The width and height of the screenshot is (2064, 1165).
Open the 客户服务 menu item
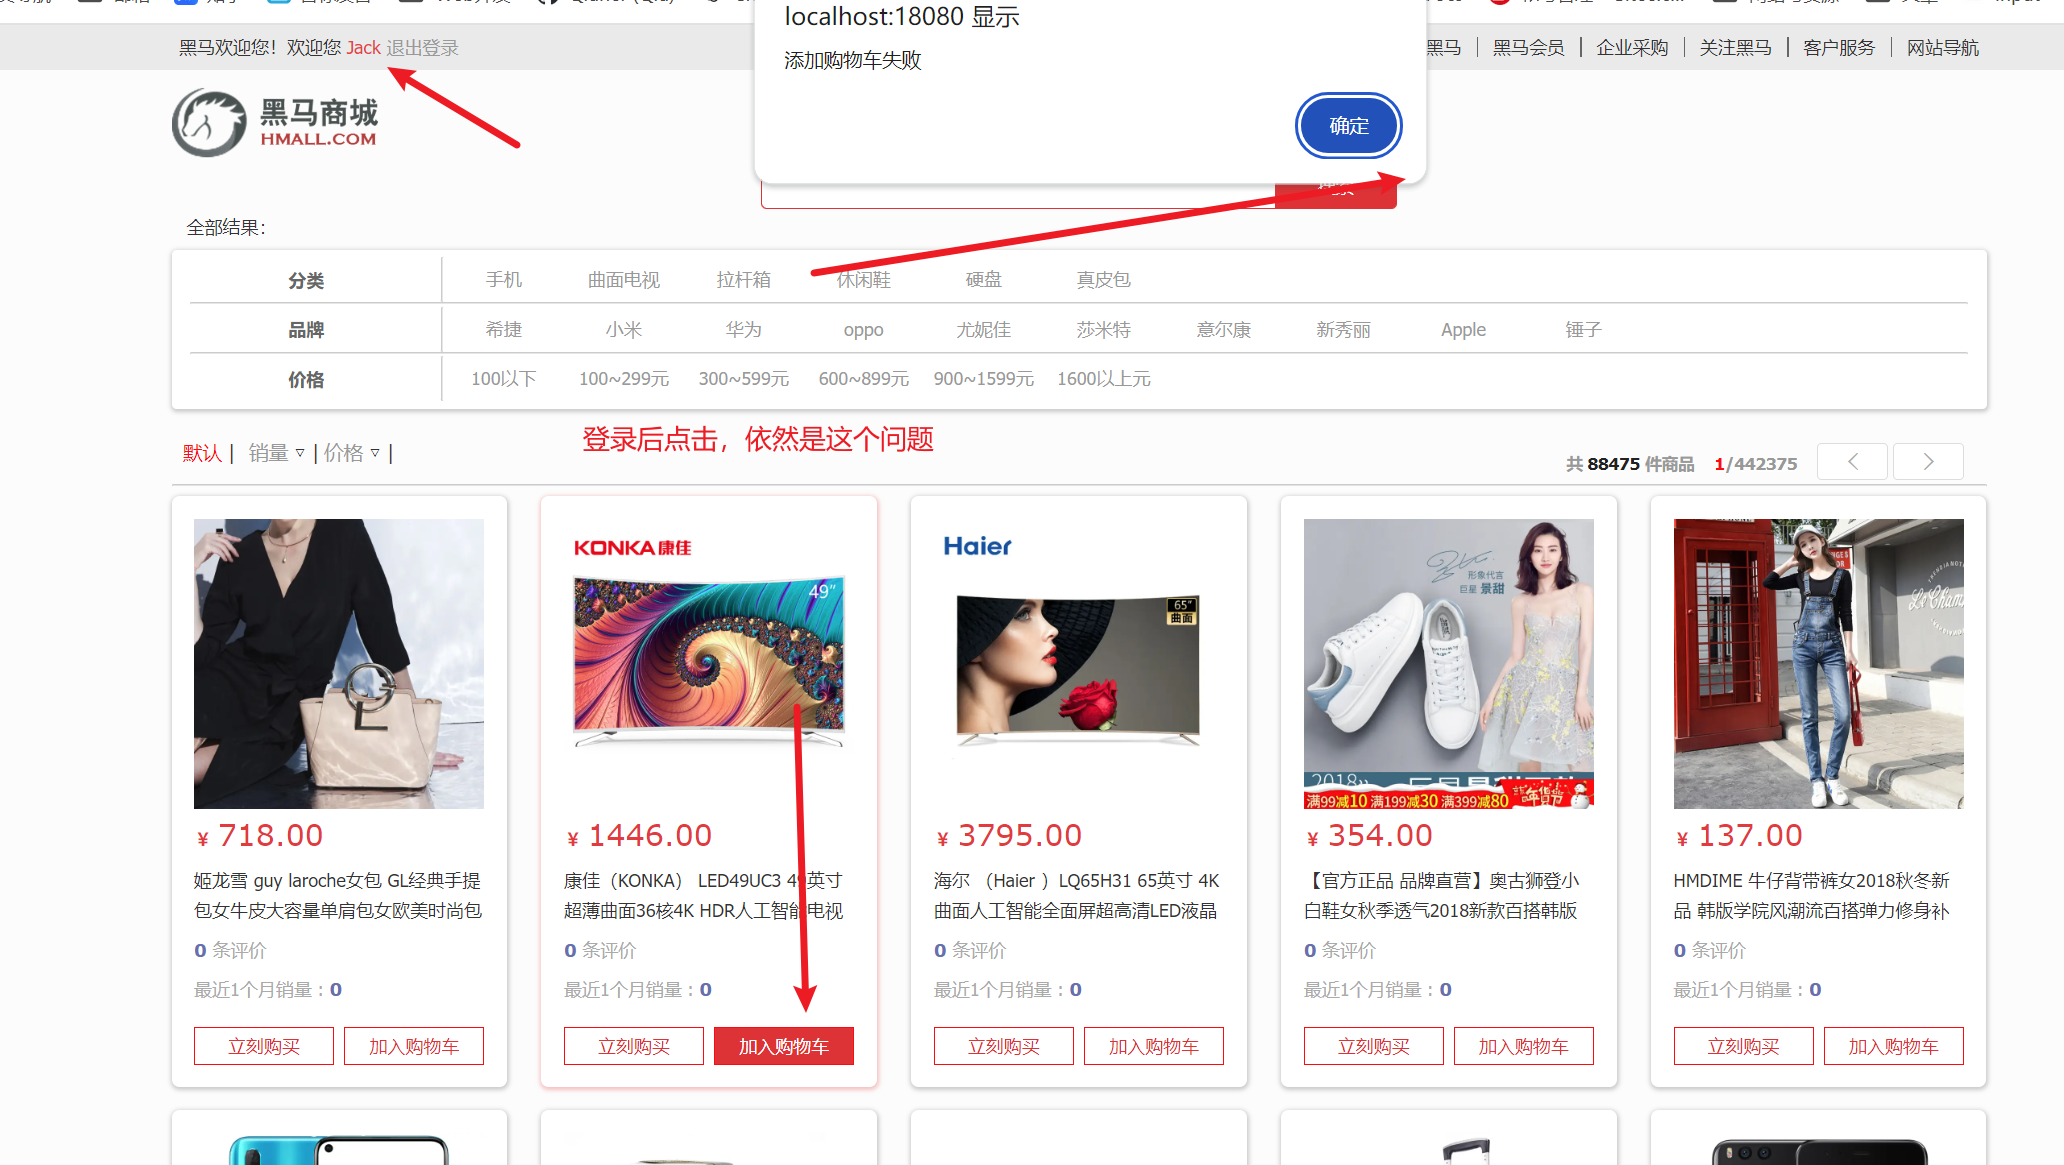(x=1839, y=48)
